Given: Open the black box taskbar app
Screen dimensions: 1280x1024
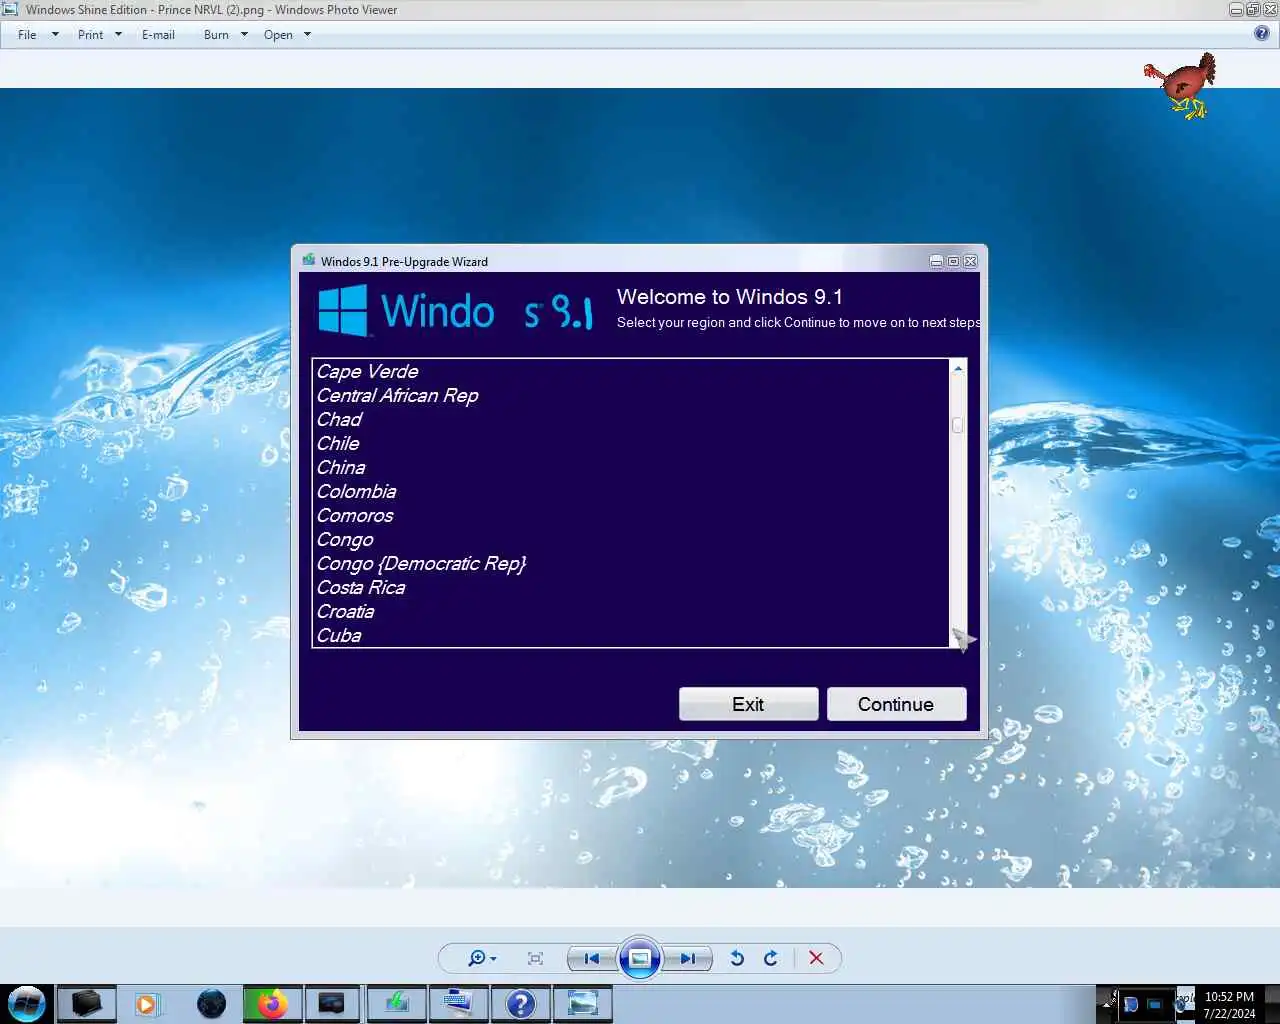Looking at the screenshot, I should point(86,1003).
